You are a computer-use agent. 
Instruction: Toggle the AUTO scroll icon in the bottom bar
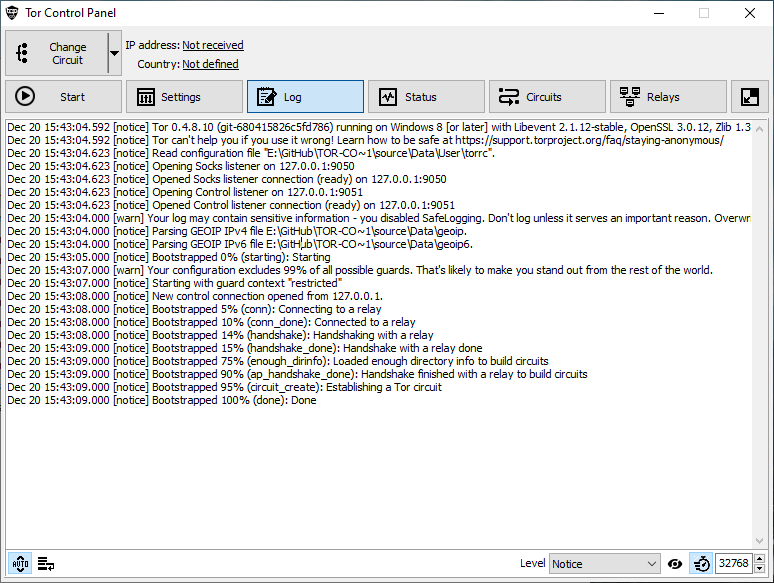20,563
